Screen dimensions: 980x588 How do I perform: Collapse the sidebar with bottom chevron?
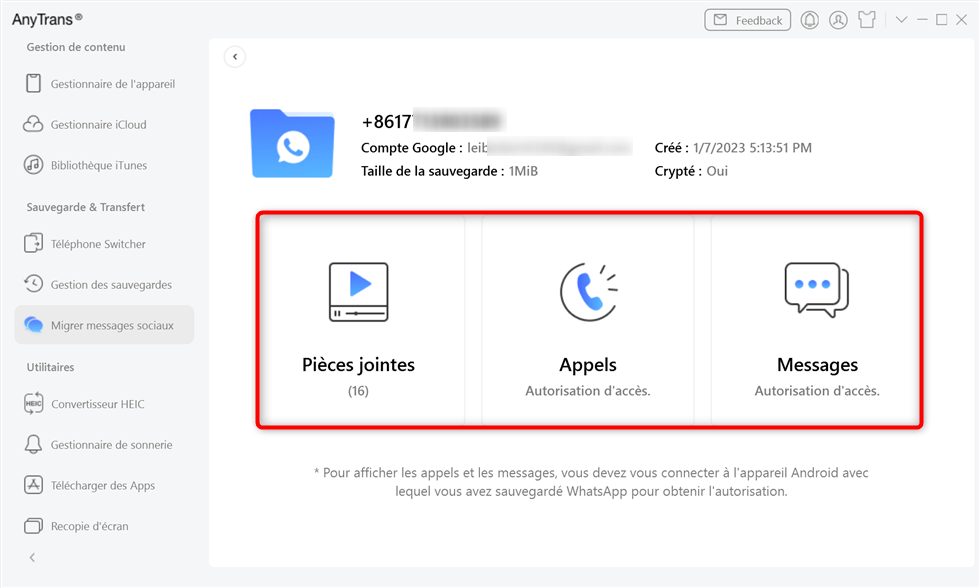pos(32,557)
